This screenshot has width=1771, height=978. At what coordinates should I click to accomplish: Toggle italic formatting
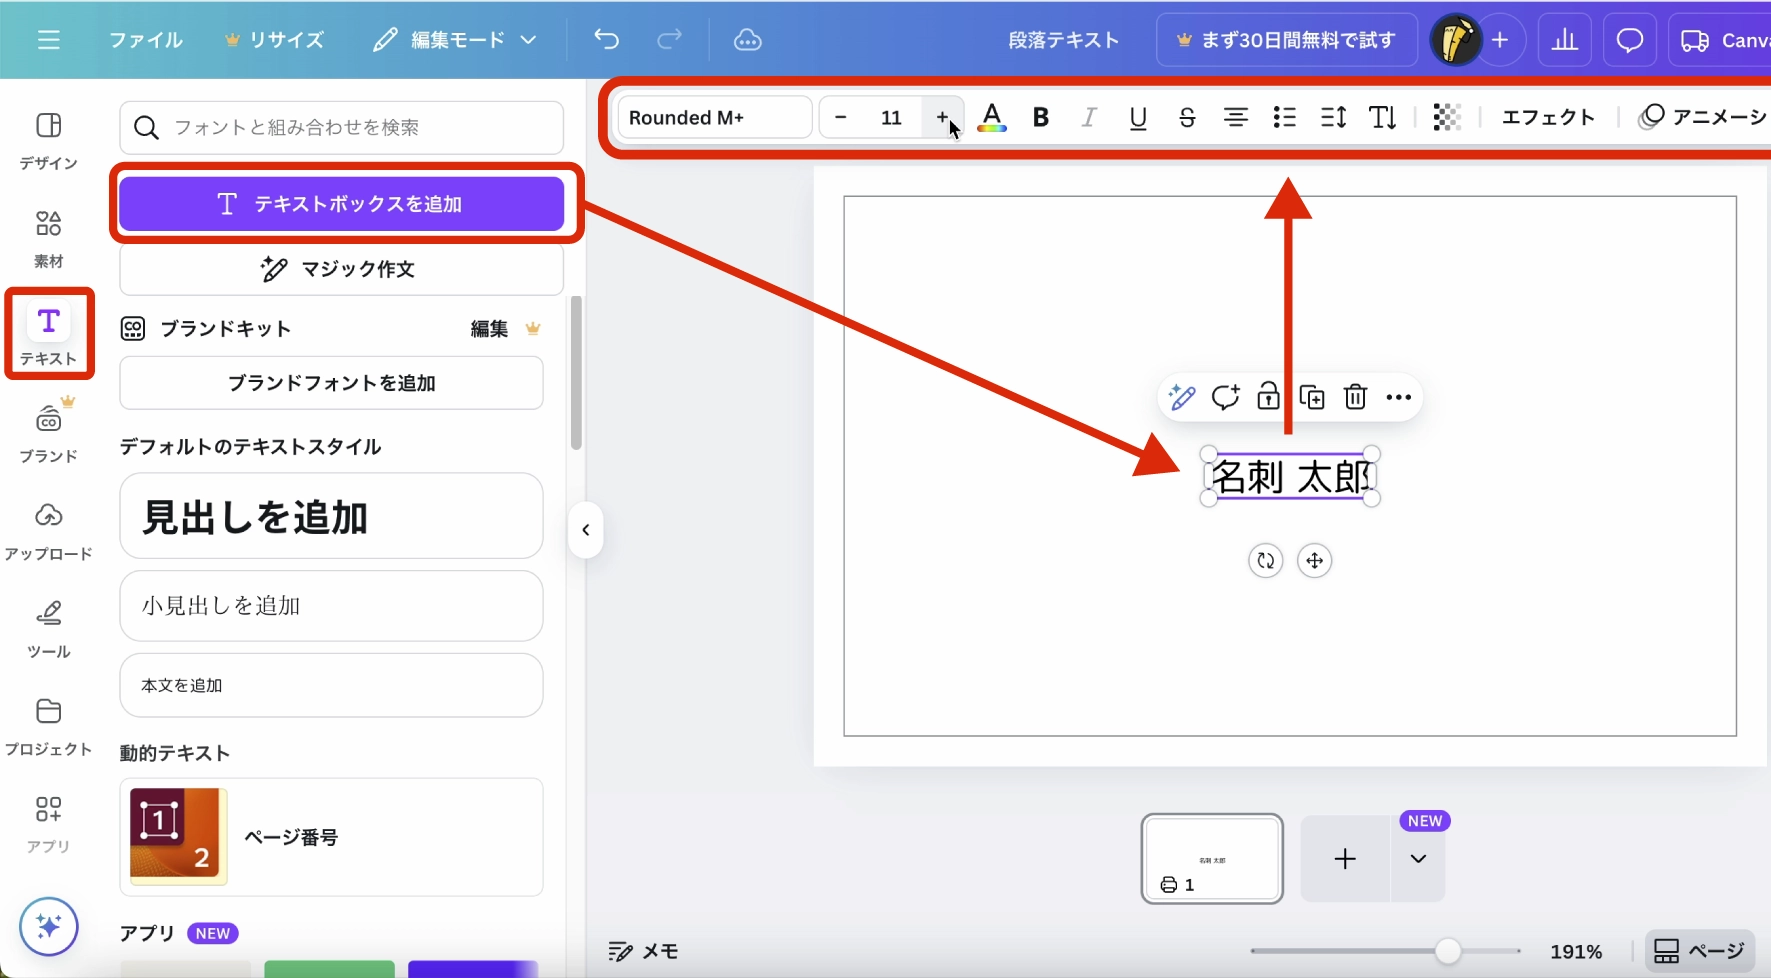(x=1089, y=118)
